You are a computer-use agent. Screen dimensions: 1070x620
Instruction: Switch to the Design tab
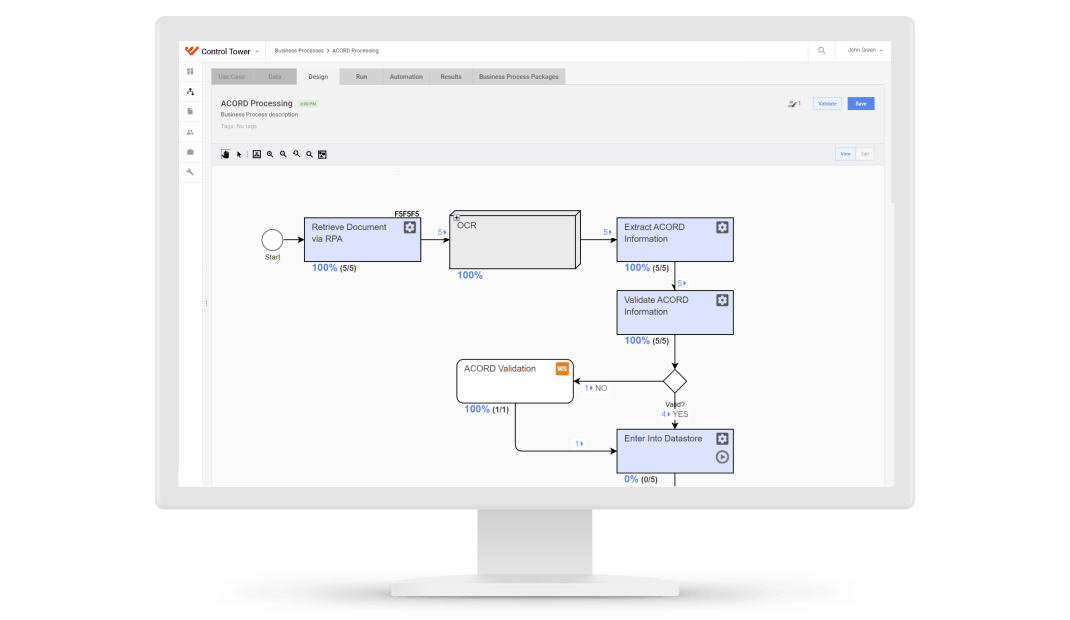click(x=318, y=76)
